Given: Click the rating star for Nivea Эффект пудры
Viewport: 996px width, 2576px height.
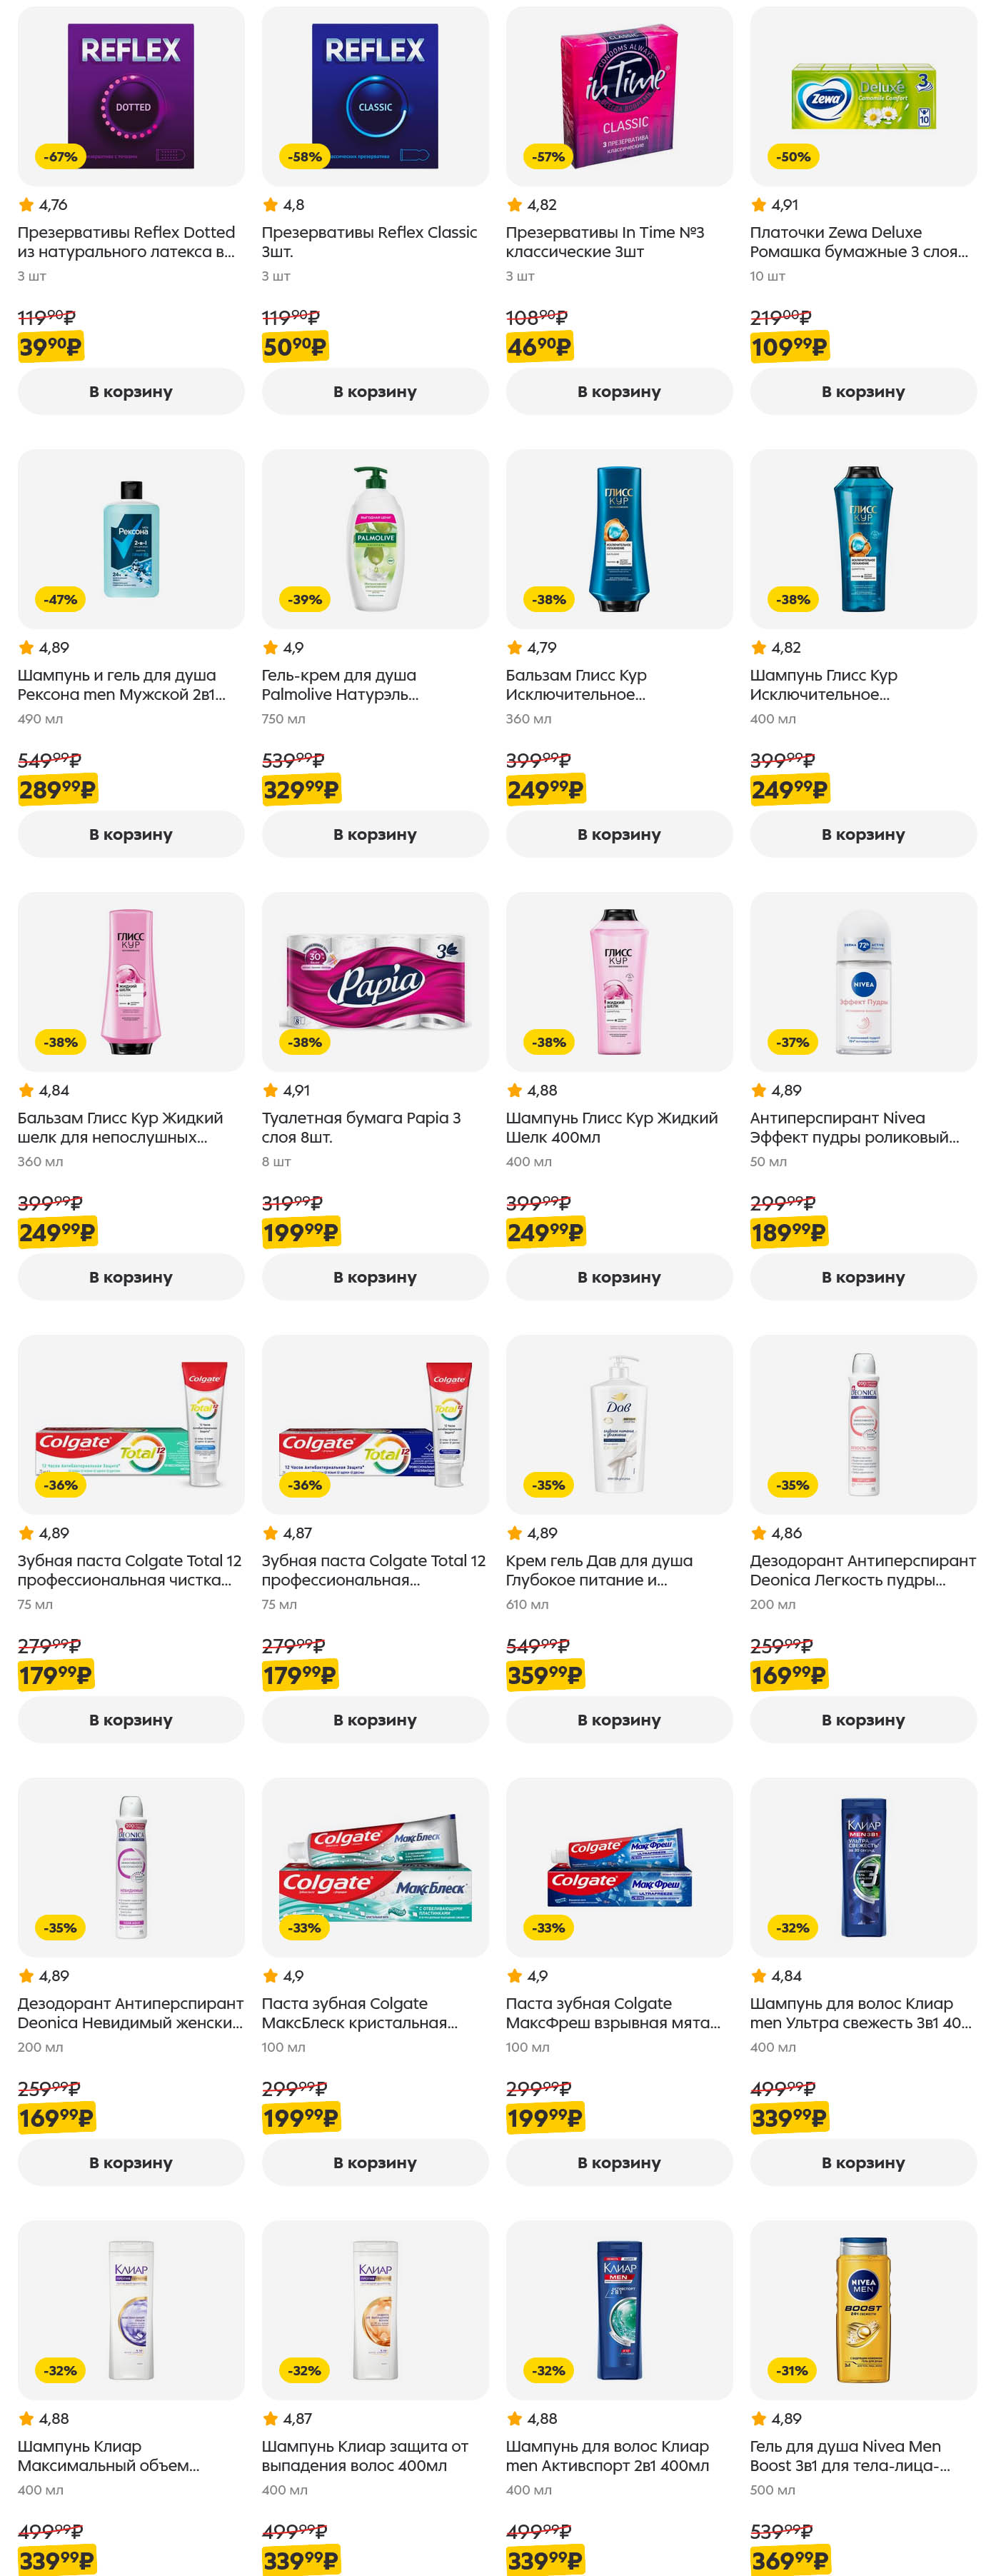Looking at the screenshot, I should click(x=758, y=1090).
